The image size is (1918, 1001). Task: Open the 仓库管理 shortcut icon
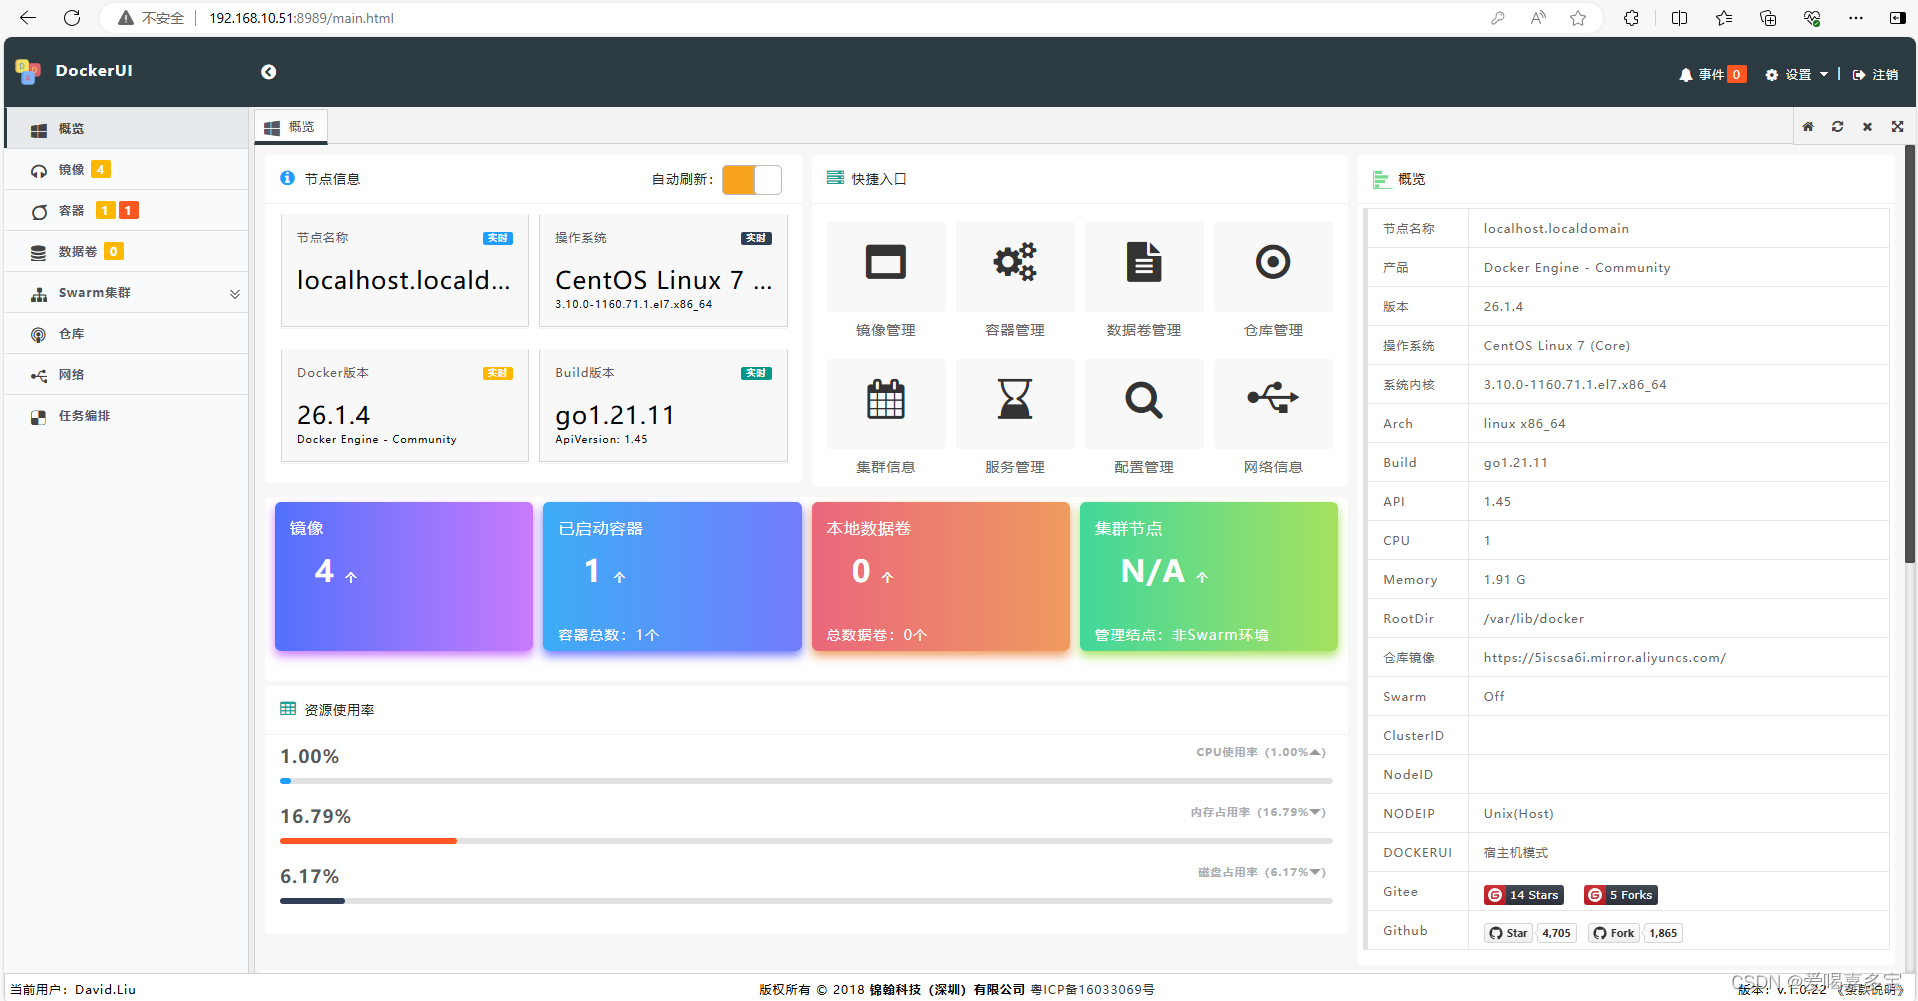[1273, 262]
